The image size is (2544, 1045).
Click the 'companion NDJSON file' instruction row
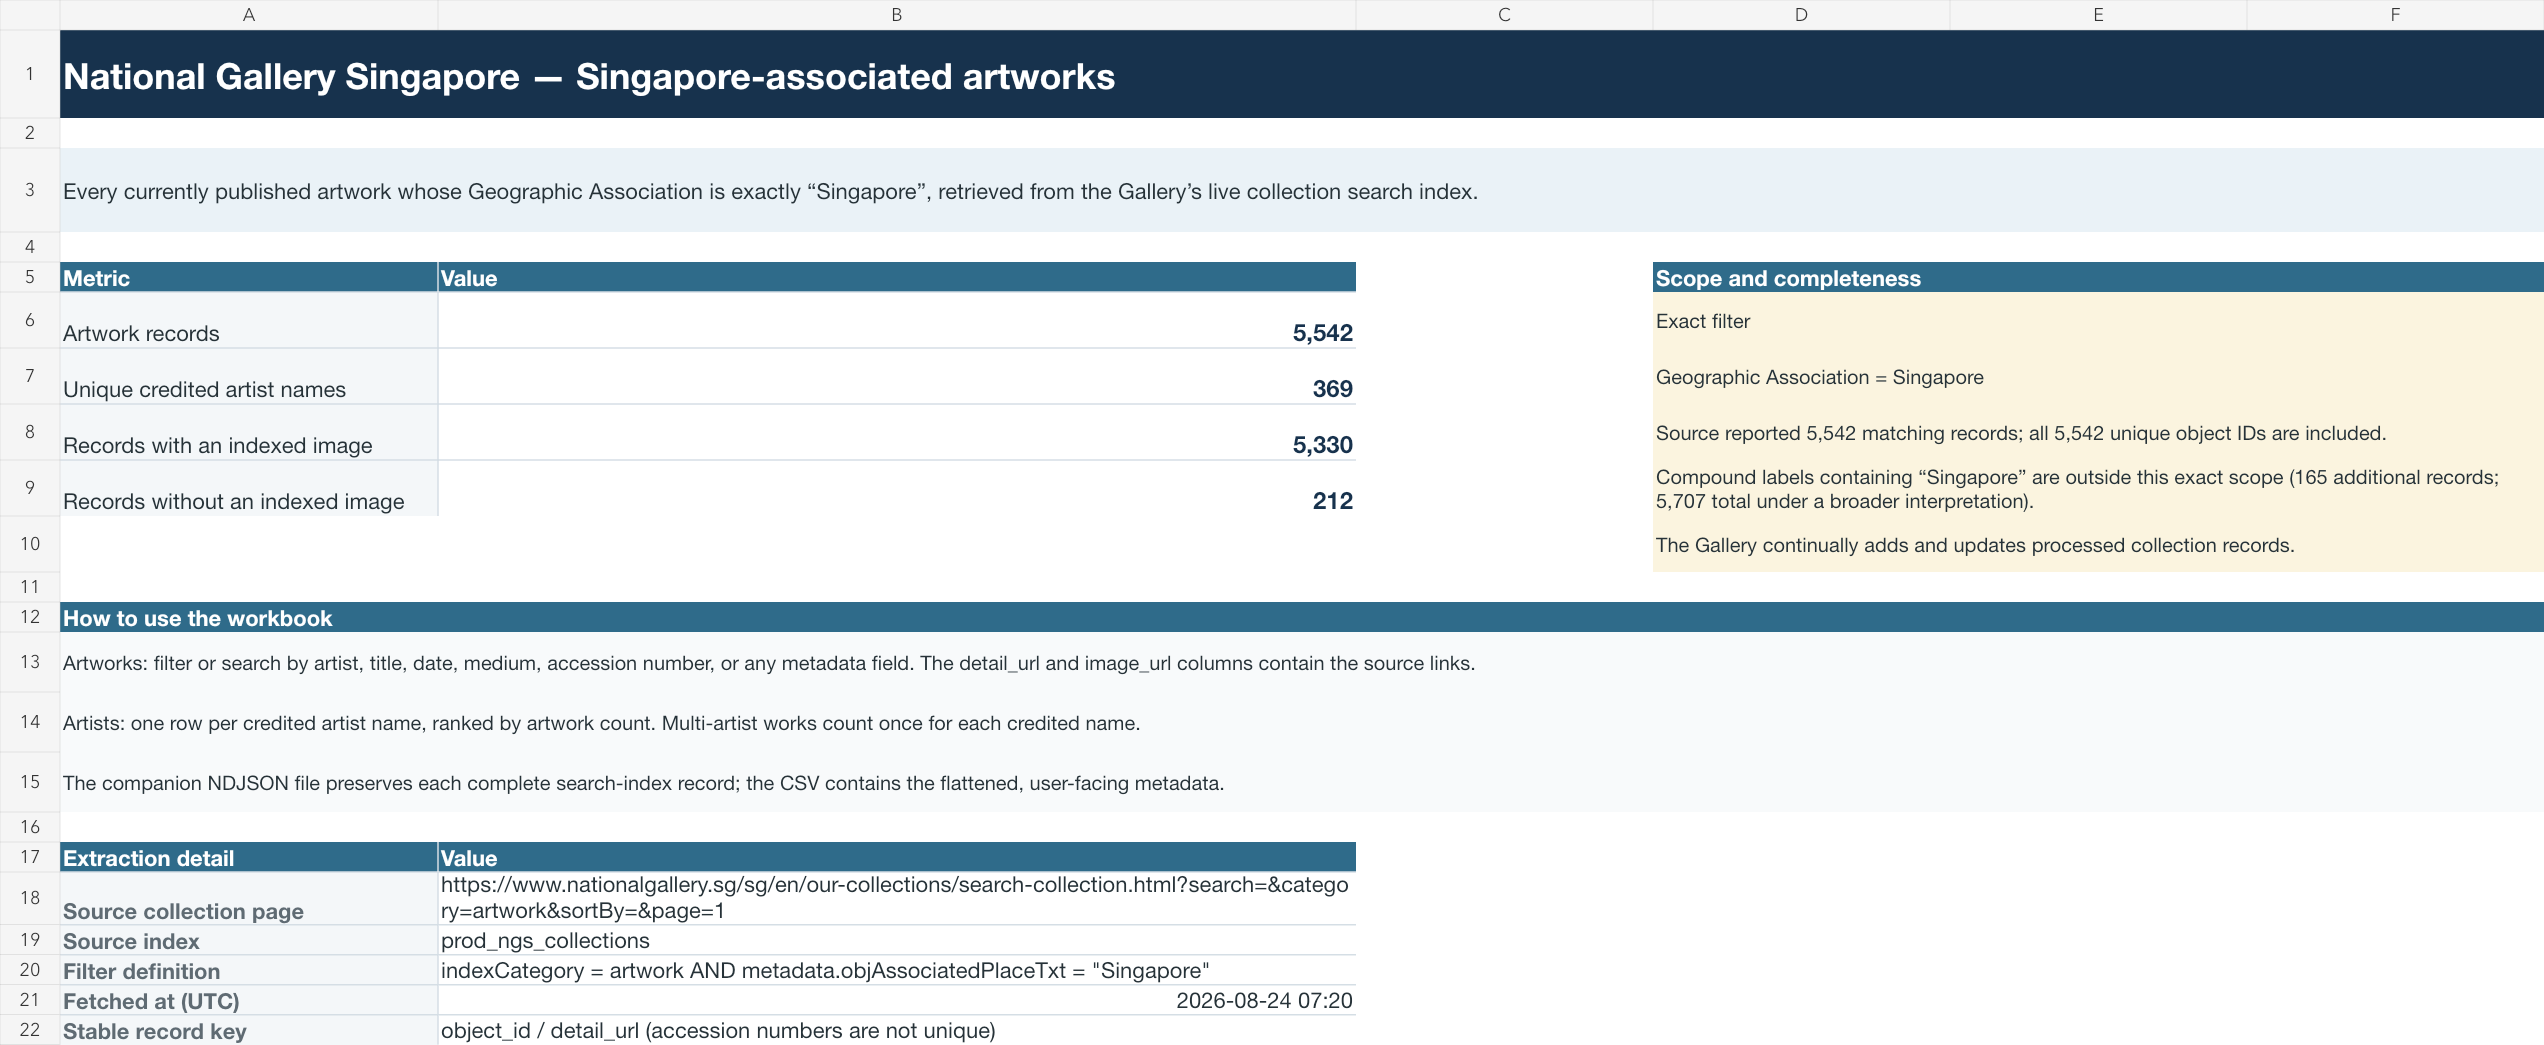point(1302,782)
